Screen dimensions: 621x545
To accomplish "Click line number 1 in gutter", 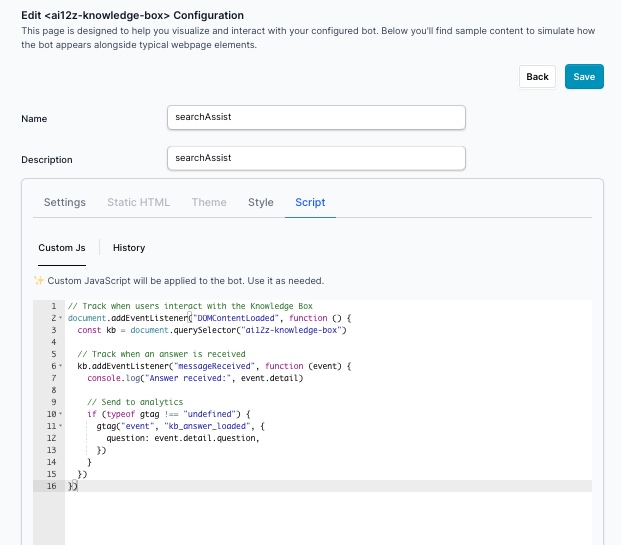I will point(53,306).
